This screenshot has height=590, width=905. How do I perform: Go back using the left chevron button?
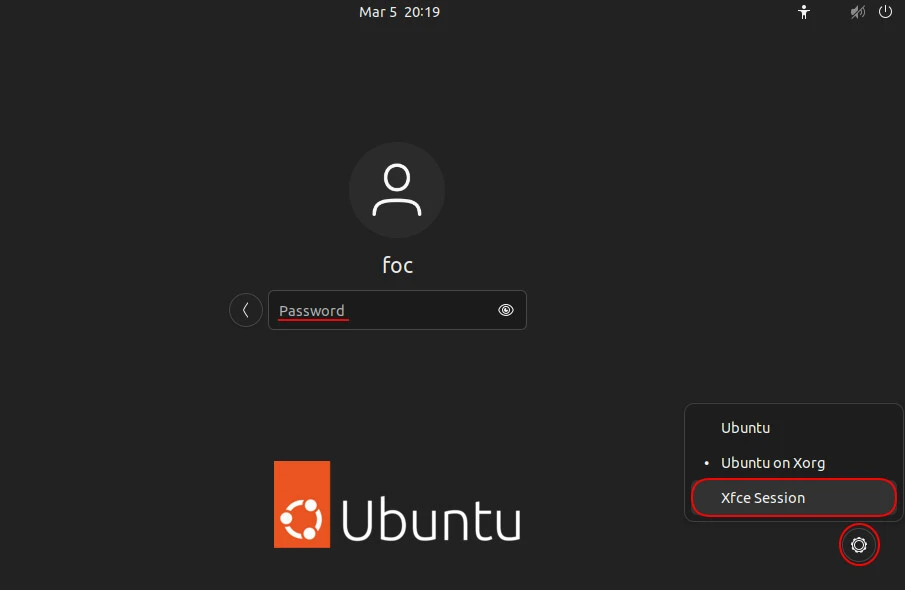click(x=246, y=310)
